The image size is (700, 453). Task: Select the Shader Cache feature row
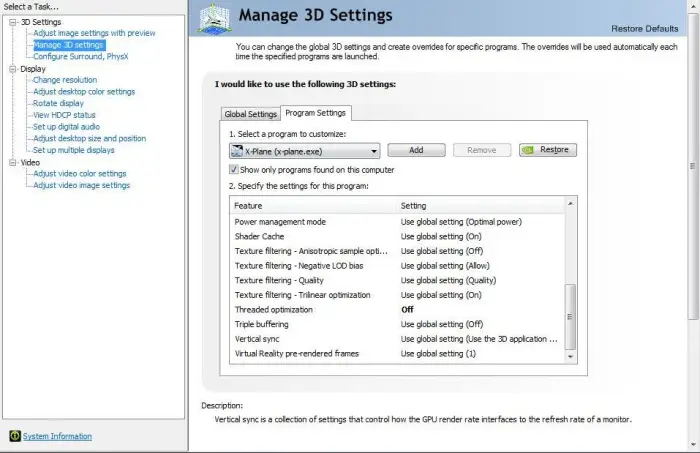pos(397,237)
